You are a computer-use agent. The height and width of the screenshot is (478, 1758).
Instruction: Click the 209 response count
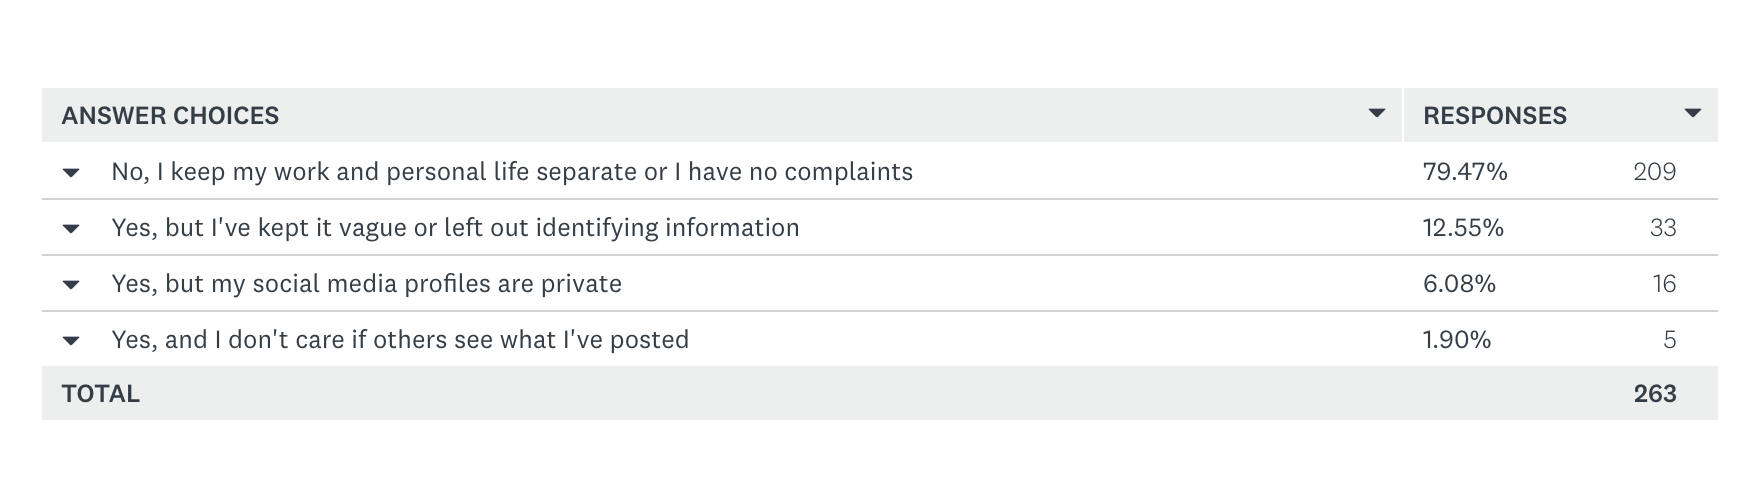point(1654,172)
